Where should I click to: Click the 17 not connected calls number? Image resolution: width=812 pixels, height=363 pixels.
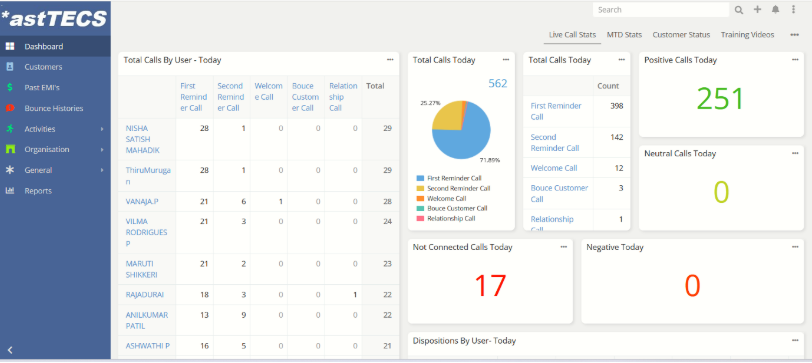[489, 286]
